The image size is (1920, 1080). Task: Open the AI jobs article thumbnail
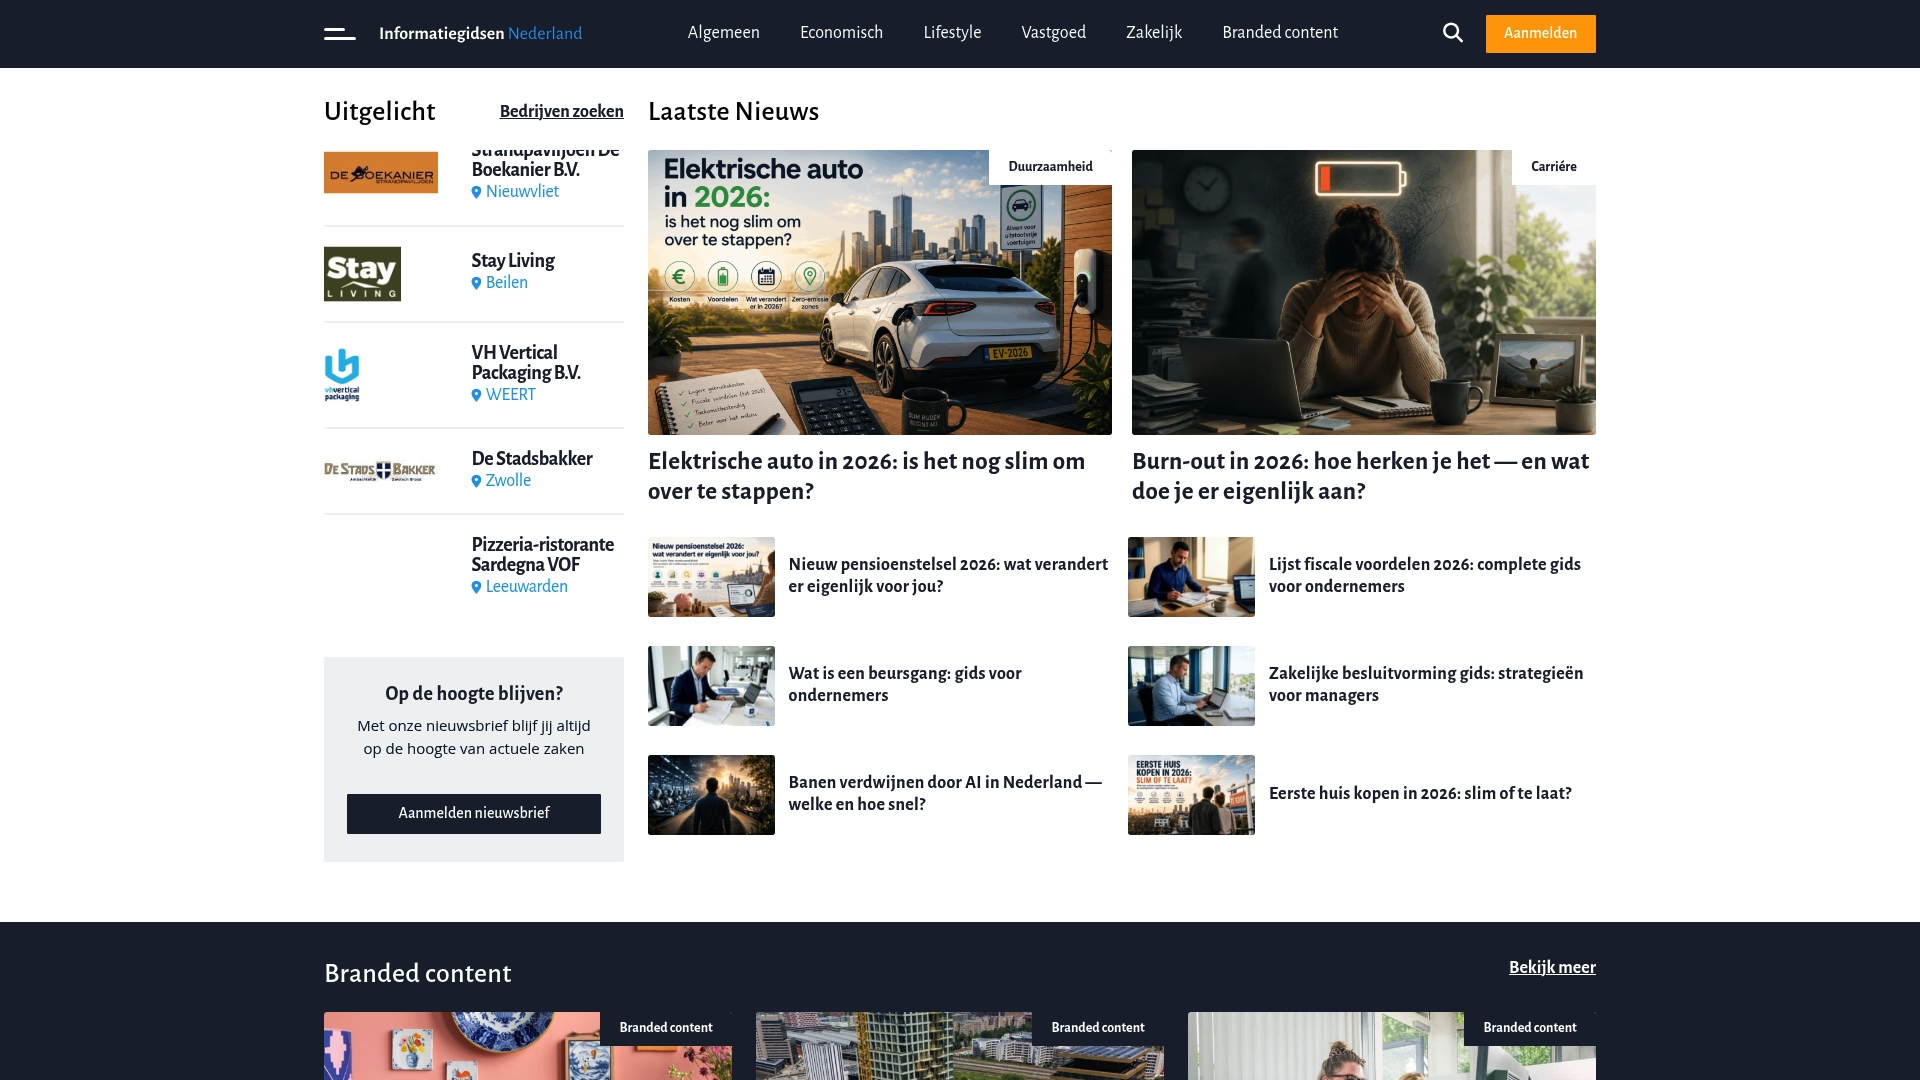(x=711, y=795)
